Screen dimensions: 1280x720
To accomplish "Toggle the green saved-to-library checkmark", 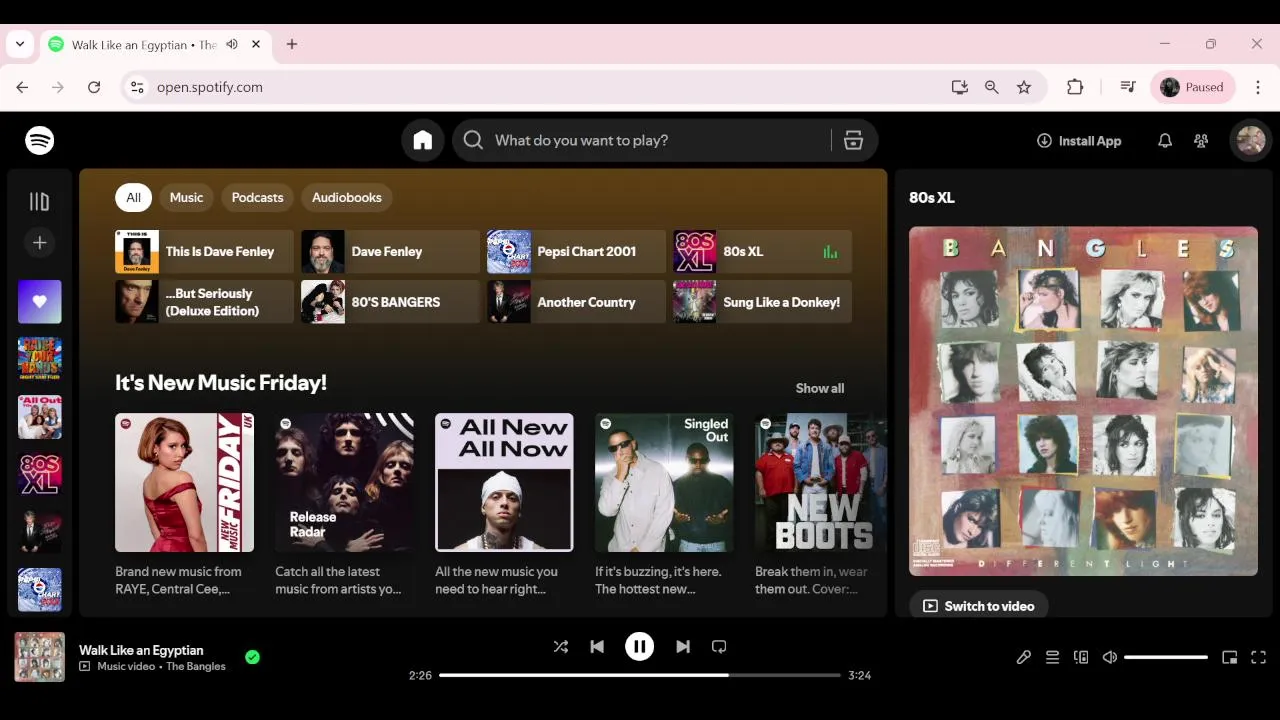I will 252,657.
